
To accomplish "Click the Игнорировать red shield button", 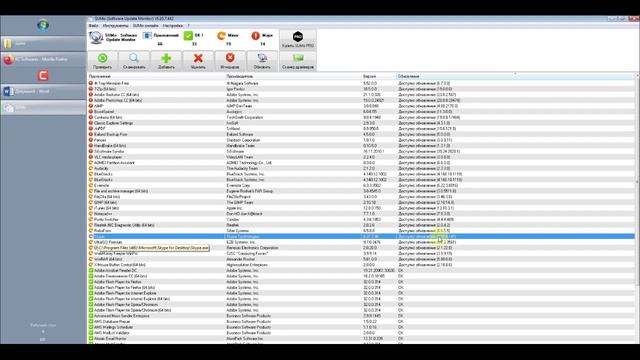I will (x=230, y=61).
